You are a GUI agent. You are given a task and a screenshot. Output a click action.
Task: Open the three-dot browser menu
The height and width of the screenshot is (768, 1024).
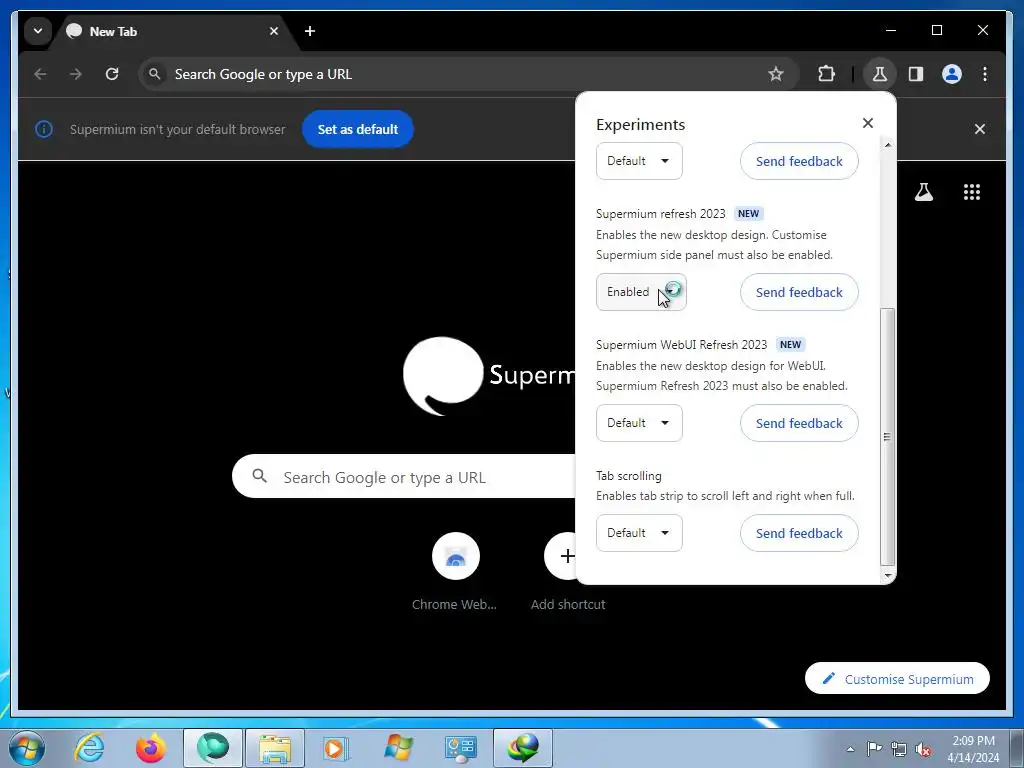click(985, 74)
